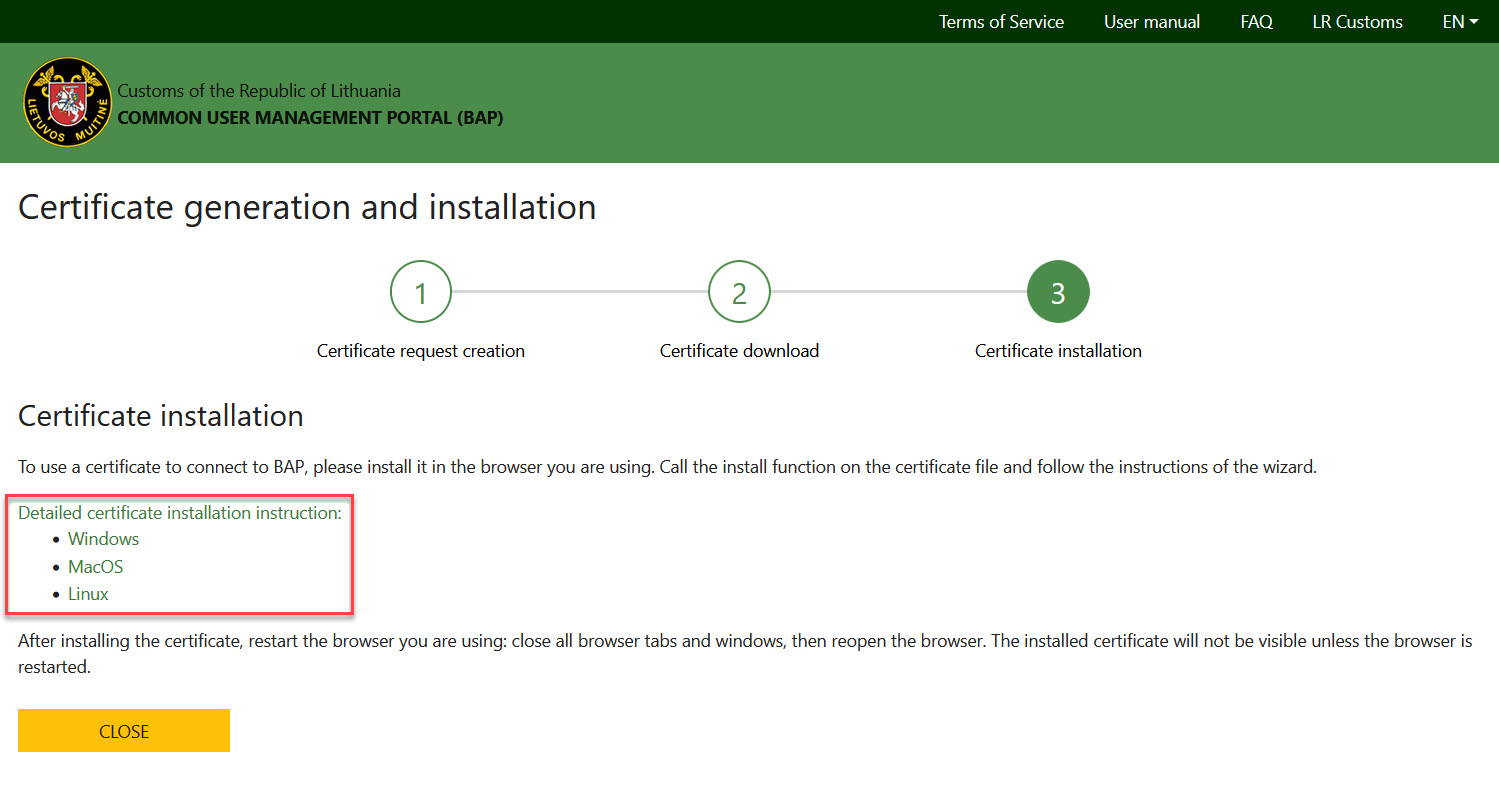
Task: Visit the LR Customs link
Action: (1357, 22)
